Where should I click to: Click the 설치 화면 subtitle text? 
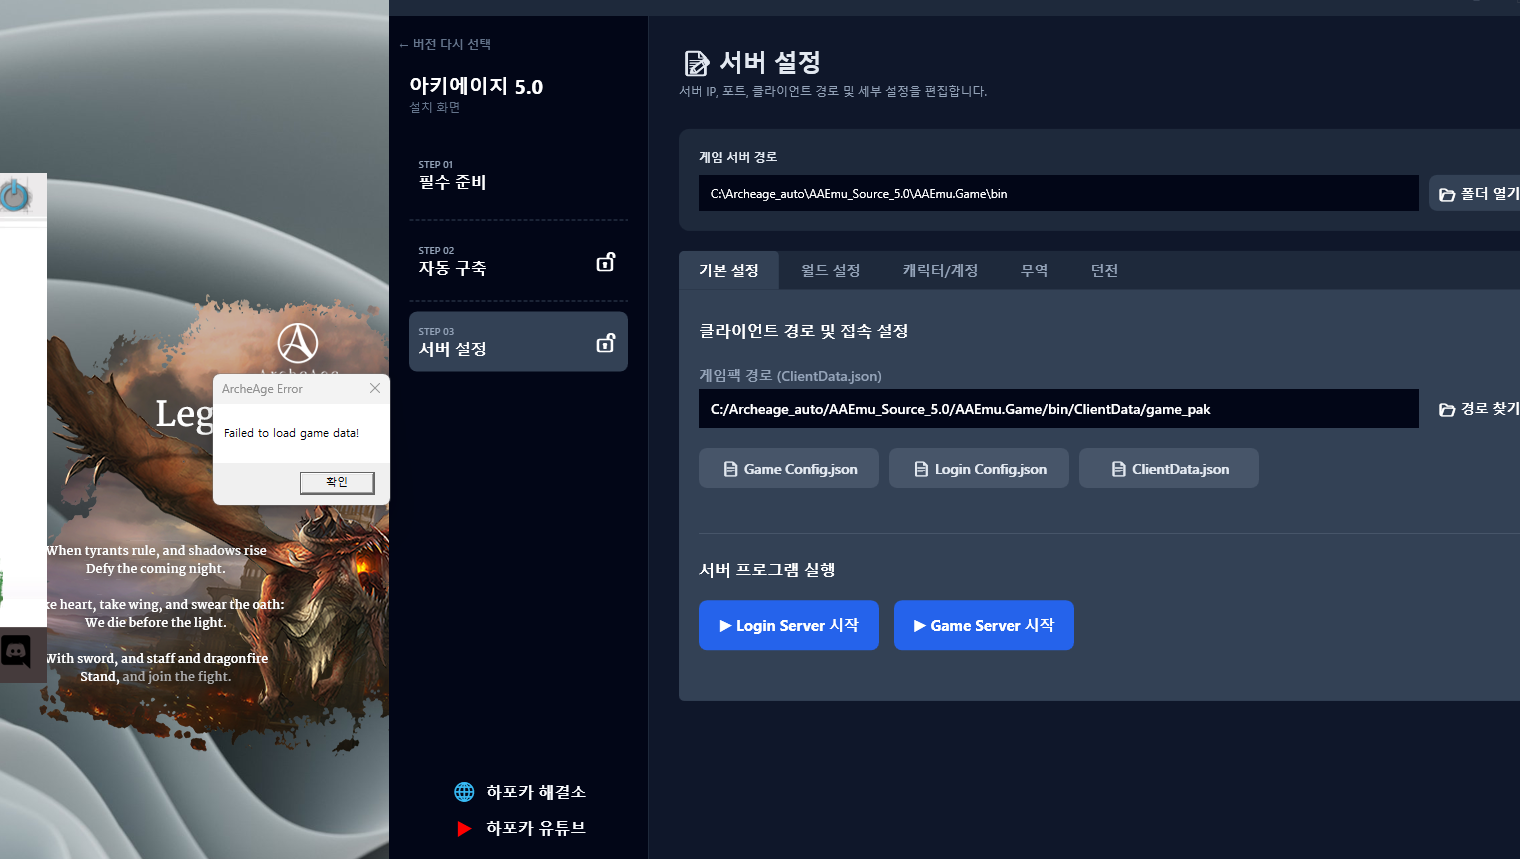[435, 107]
